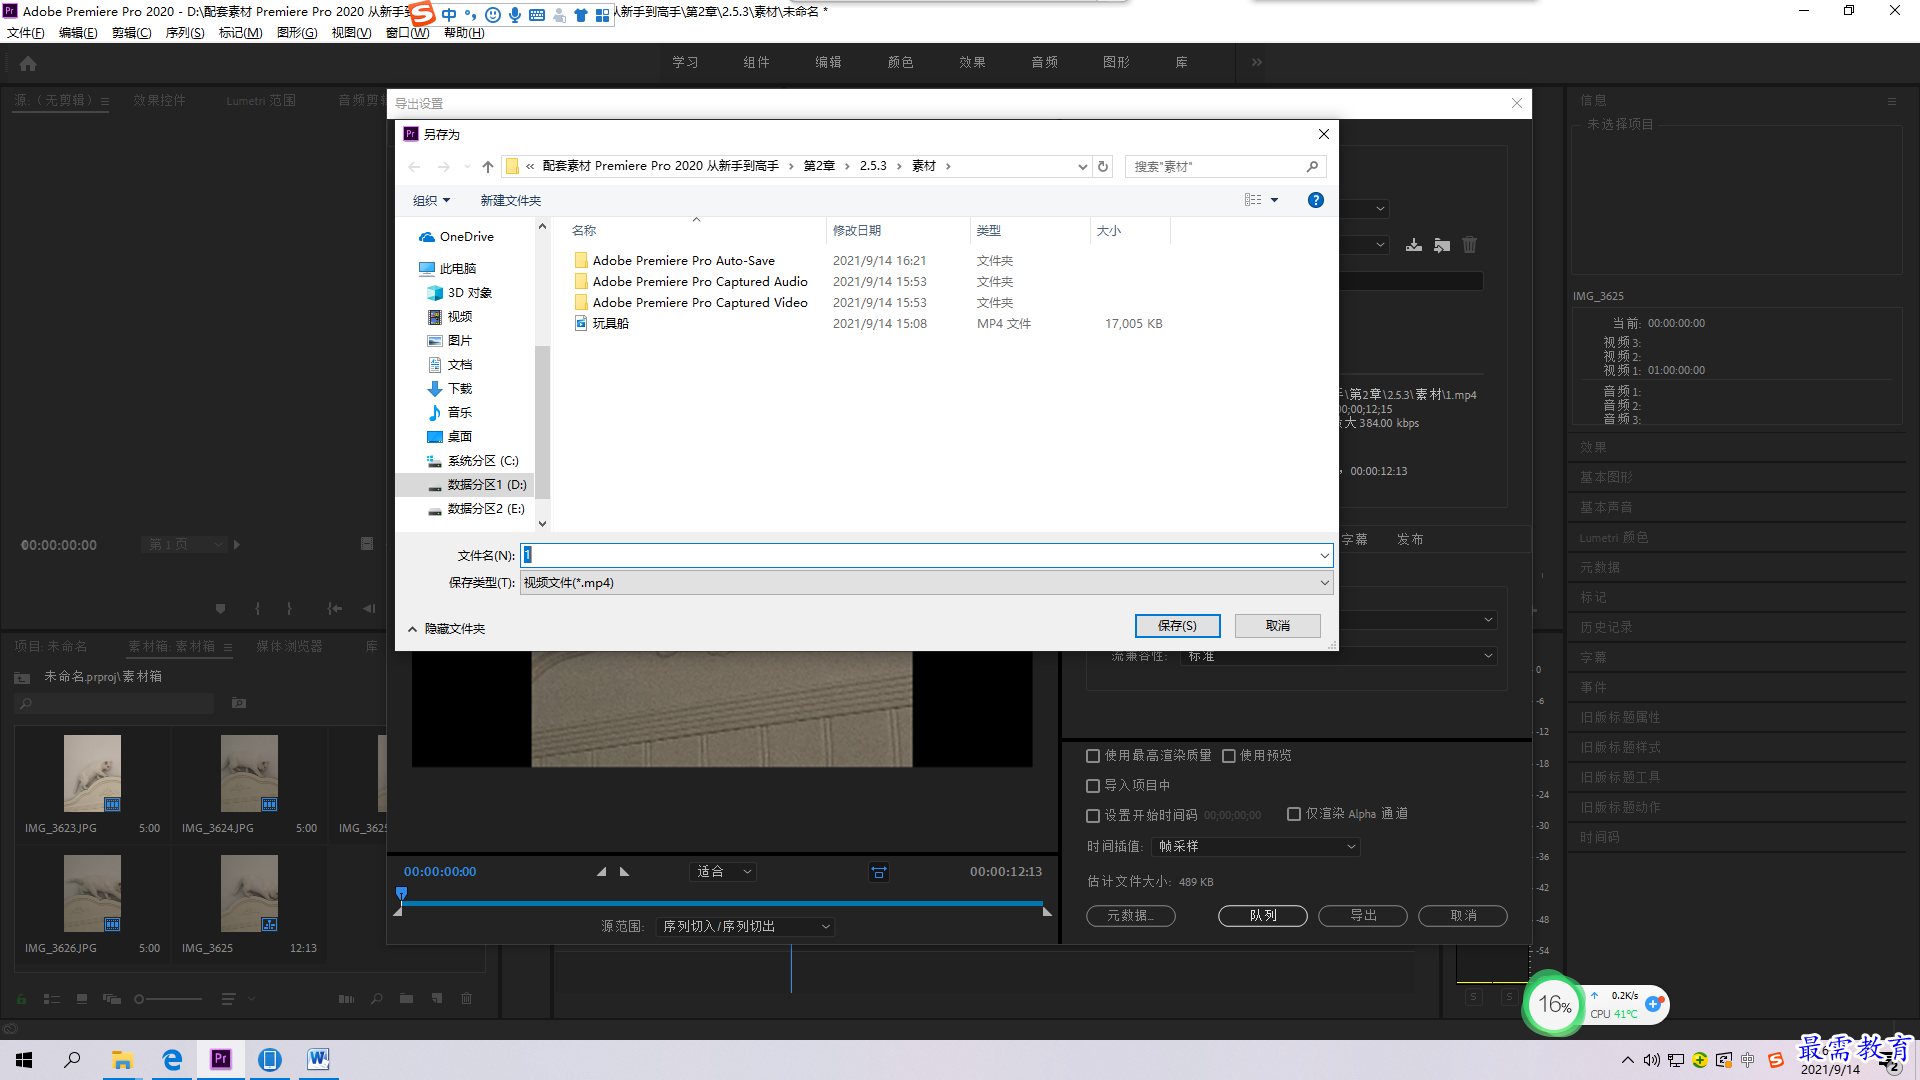Expand the 保存类型 dropdown
Image resolution: width=1920 pixels, height=1080 pixels.
tap(1324, 583)
